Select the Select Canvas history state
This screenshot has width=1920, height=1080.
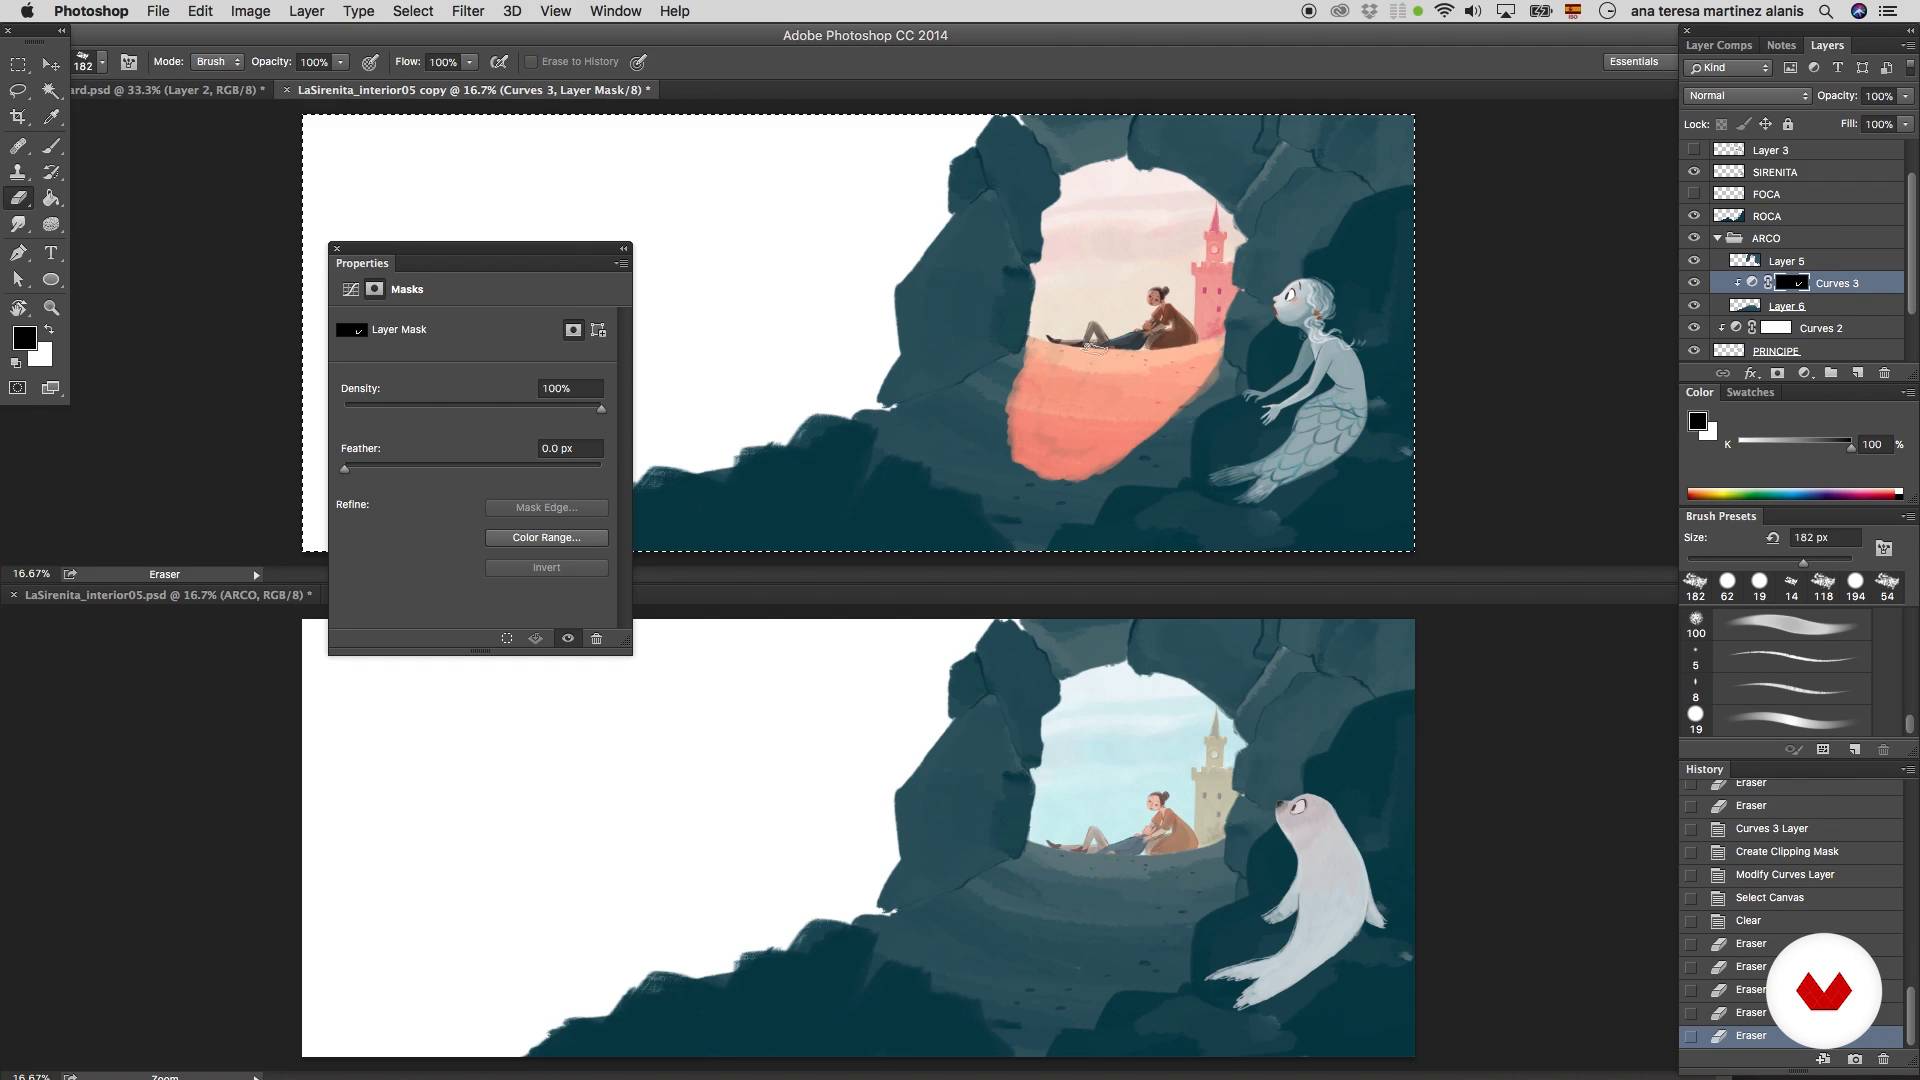(1791, 898)
